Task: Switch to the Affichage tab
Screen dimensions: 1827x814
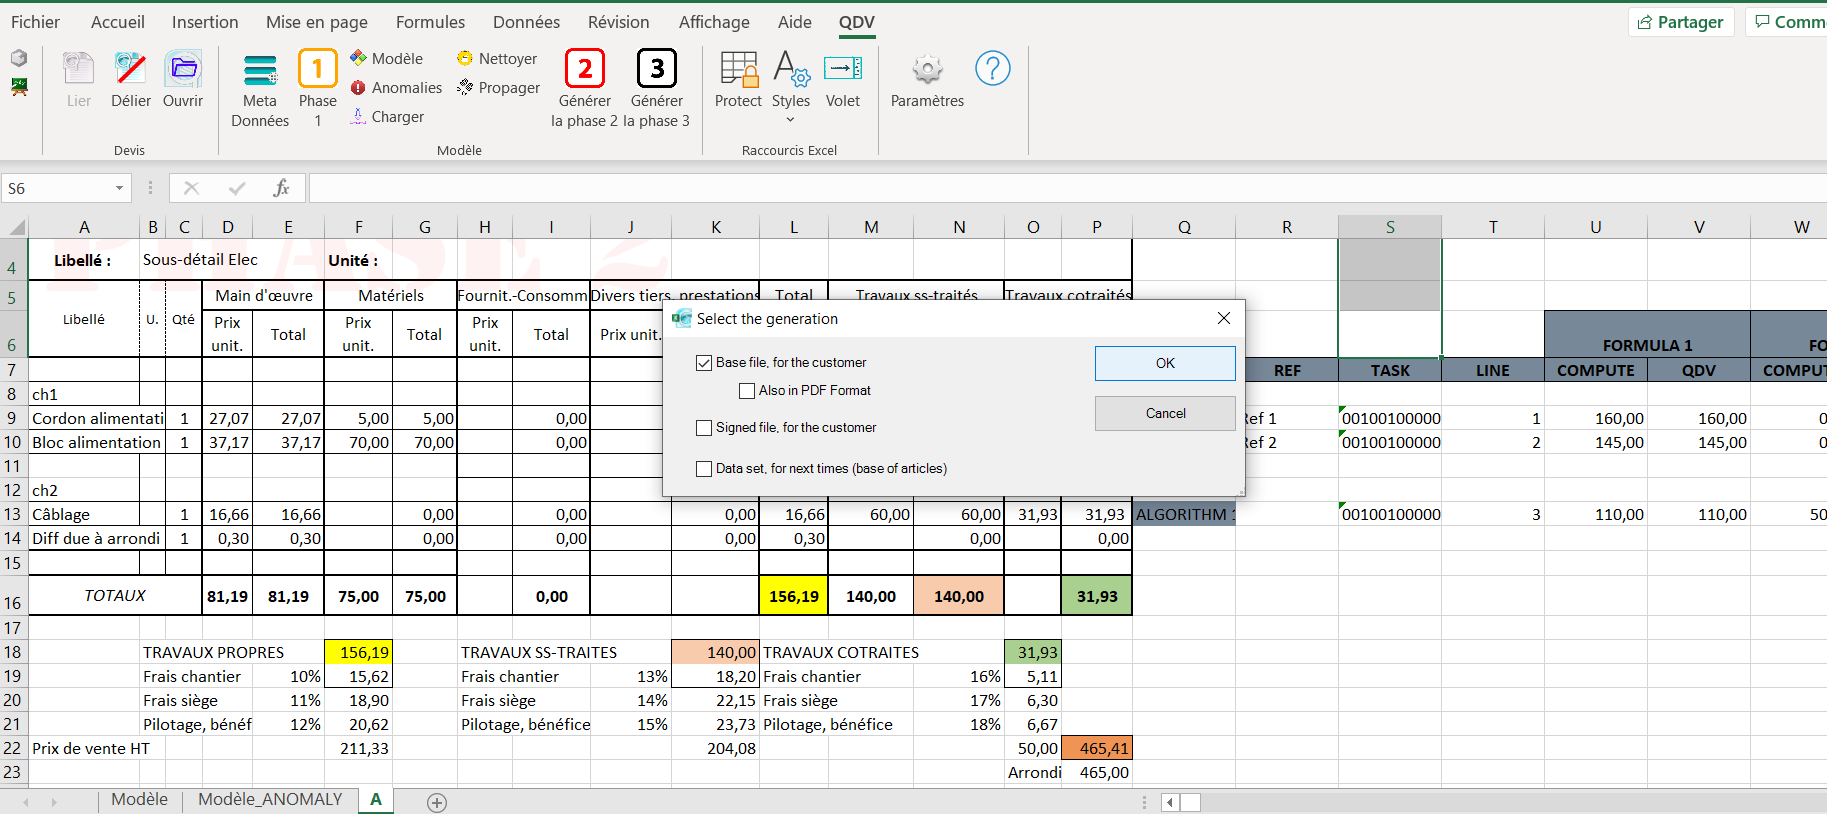Action: point(714,22)
